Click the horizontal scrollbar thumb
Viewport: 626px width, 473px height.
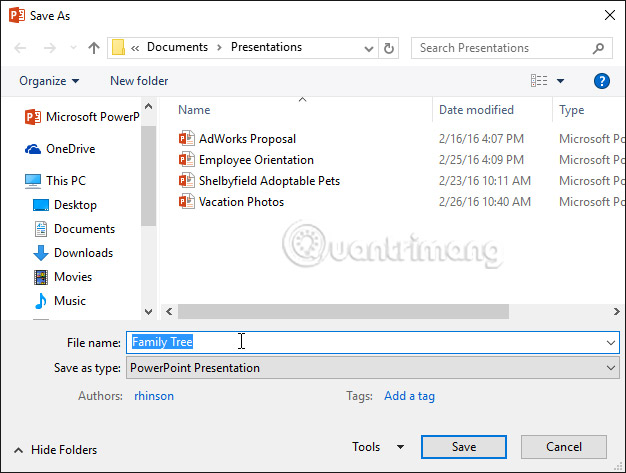point(343,312)
